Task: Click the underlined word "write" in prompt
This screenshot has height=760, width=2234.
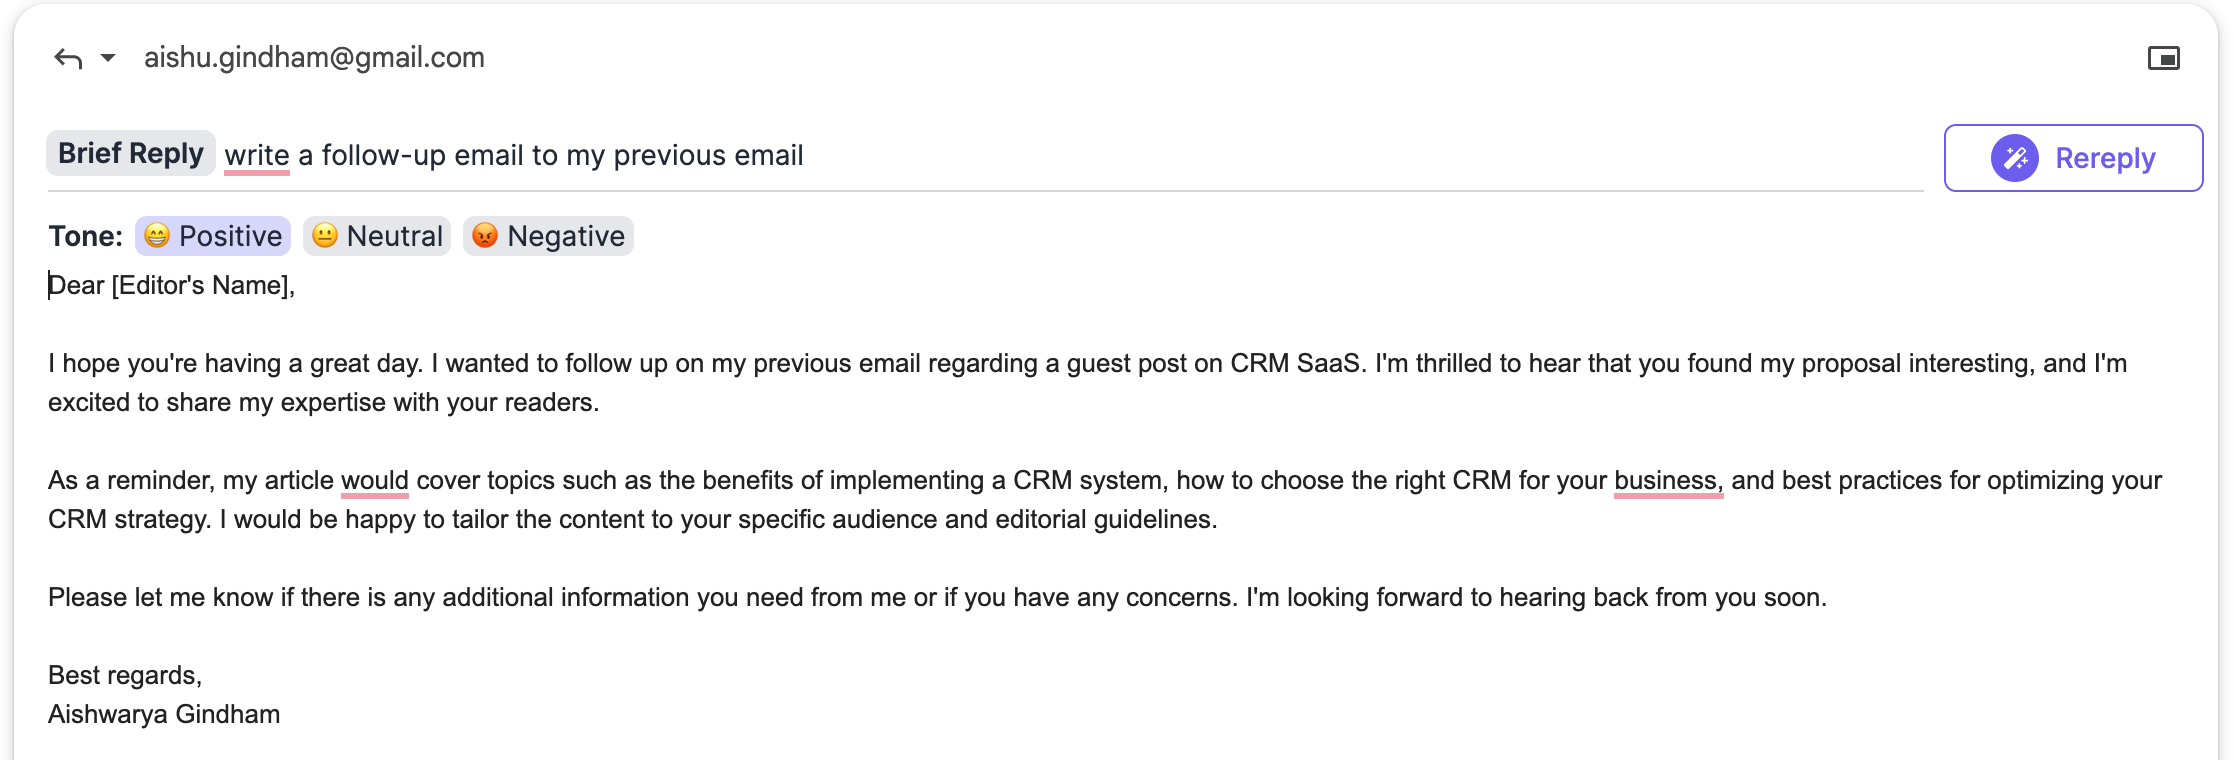Action: coord(256,156)
